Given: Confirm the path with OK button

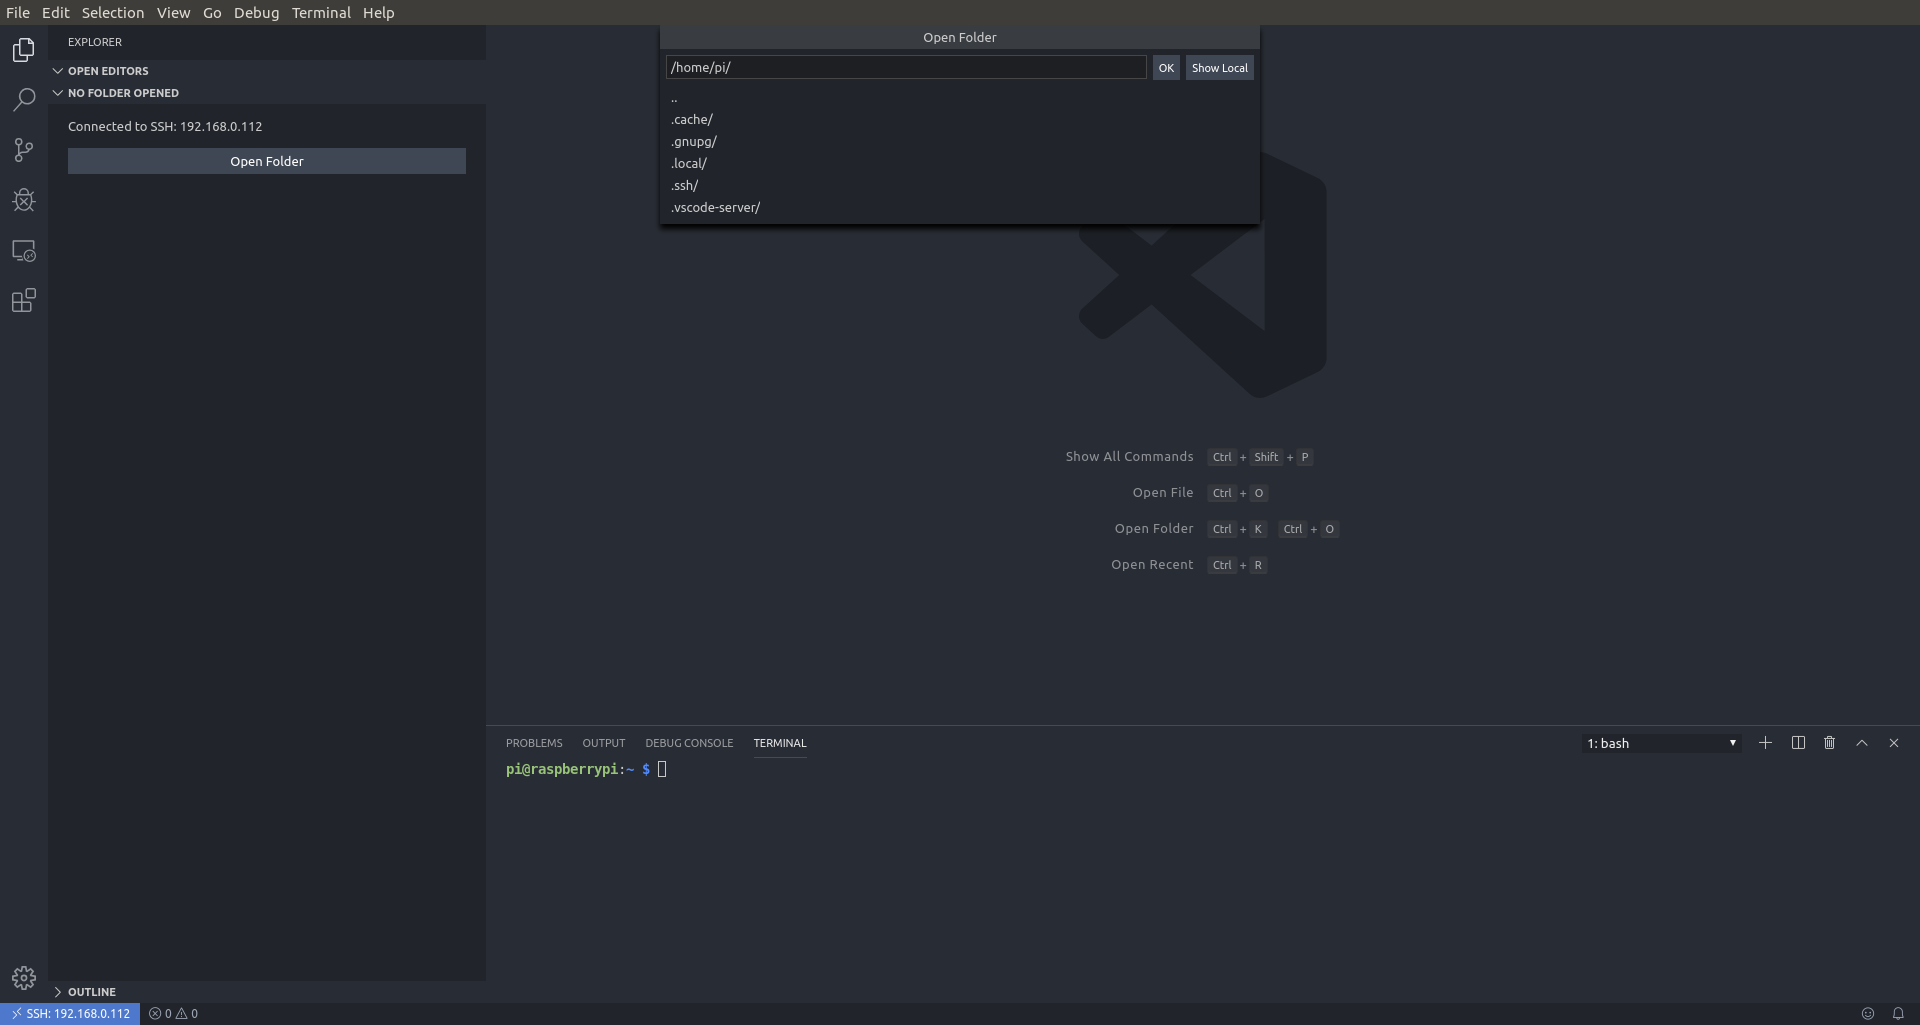Looking at the screenshot, I should 1166,68.
